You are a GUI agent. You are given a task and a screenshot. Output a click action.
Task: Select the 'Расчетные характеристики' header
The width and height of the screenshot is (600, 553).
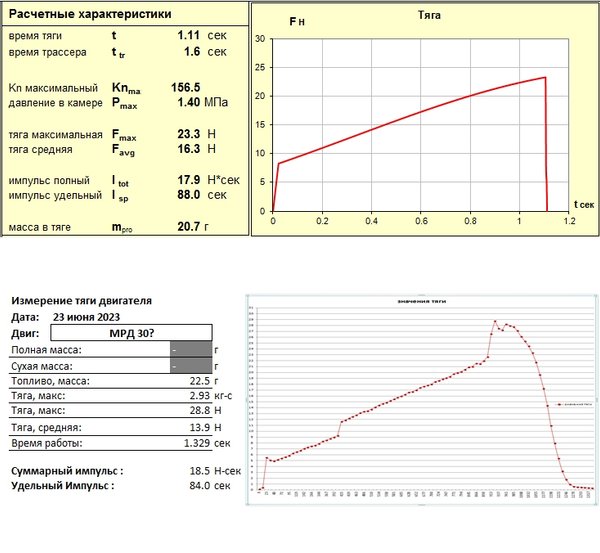point(89,15)
